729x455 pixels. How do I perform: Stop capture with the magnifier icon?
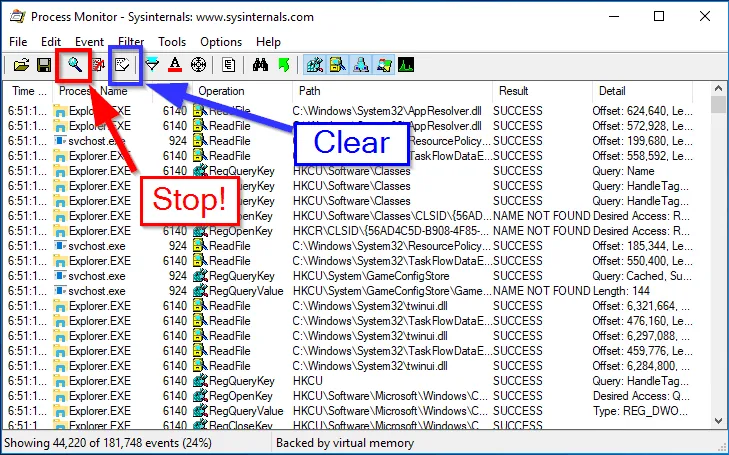pyautogui.click(x=74, y=65)
